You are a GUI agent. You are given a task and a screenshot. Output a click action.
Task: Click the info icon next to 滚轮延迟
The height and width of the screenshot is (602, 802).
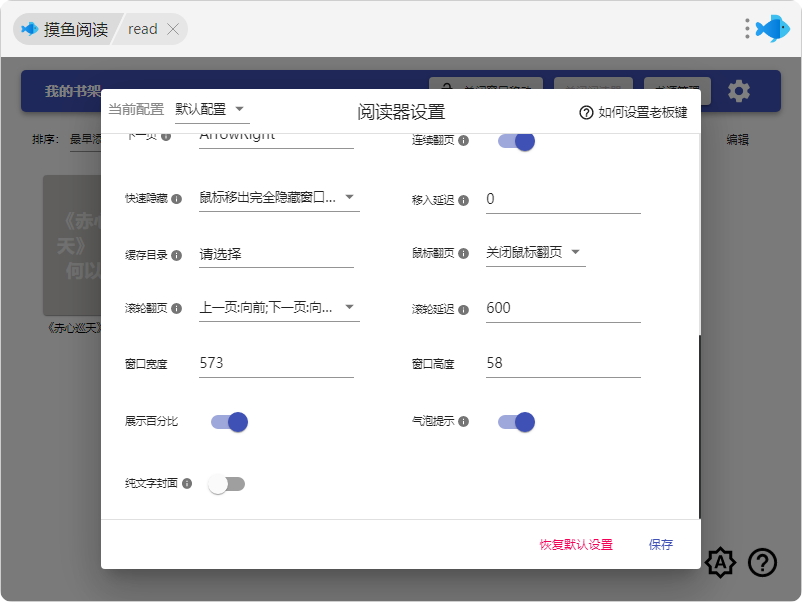pos(463,310)
